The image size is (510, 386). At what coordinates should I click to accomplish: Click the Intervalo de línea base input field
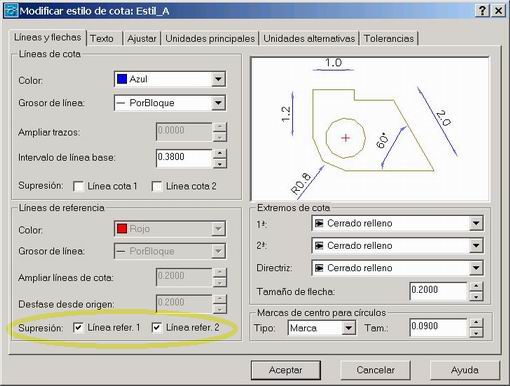pos(184,158)
